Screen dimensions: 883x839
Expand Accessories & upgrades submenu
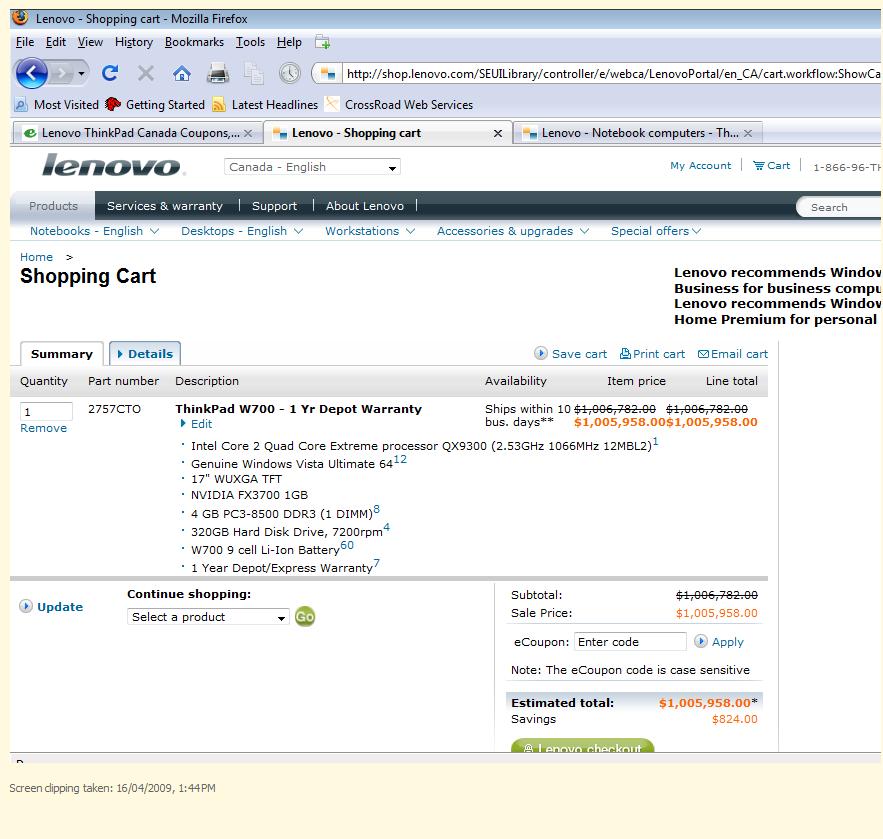tap(512, 231)
